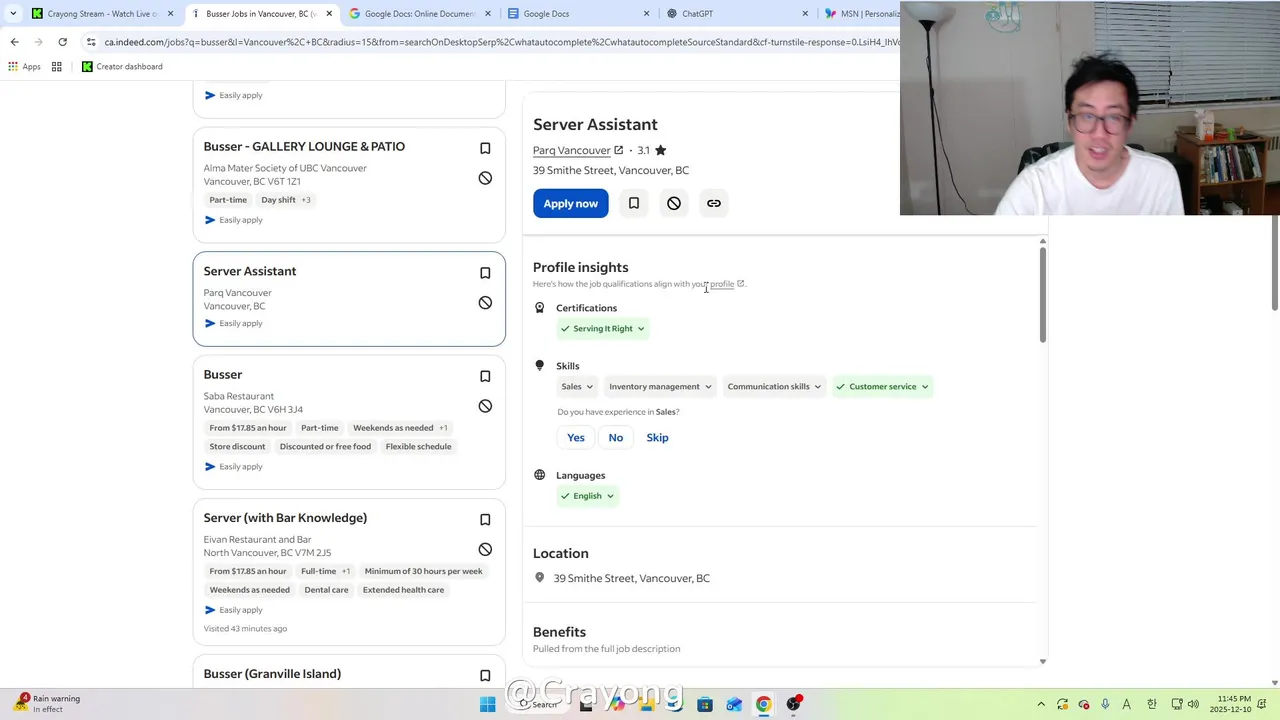Image resolution: width=1280 pixels, height=720 pixels.
Task: Open the OBS icon in taskbar
Action: click(x=793, y=704)
